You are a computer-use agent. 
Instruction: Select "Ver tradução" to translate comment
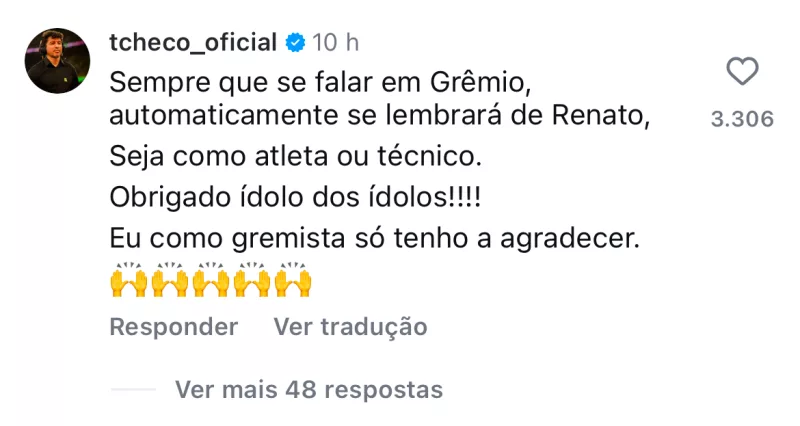point(350,327)
